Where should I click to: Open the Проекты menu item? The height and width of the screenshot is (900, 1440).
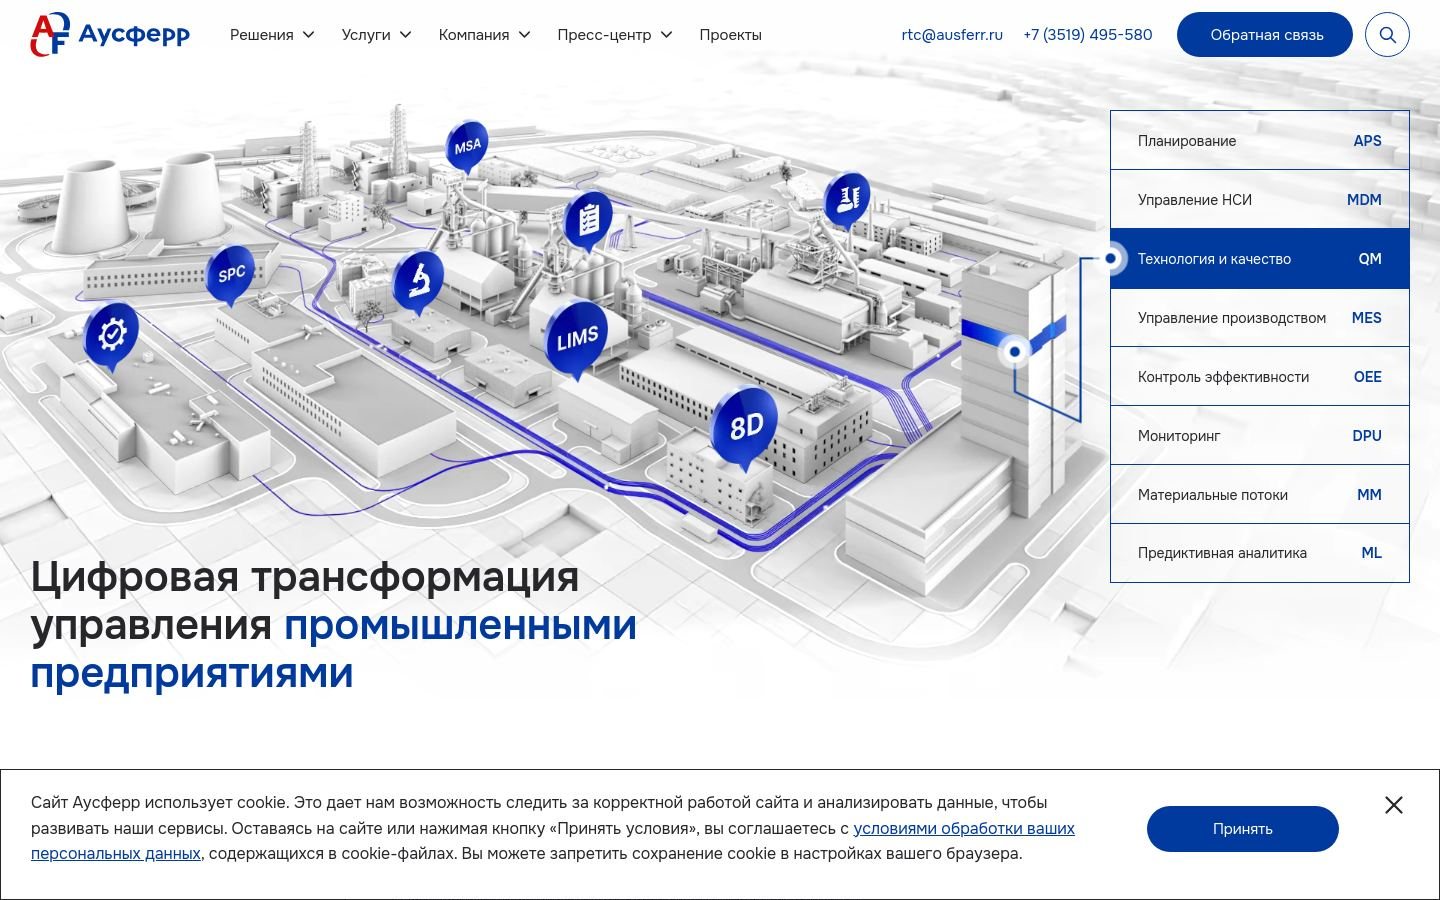coord(730,35)
